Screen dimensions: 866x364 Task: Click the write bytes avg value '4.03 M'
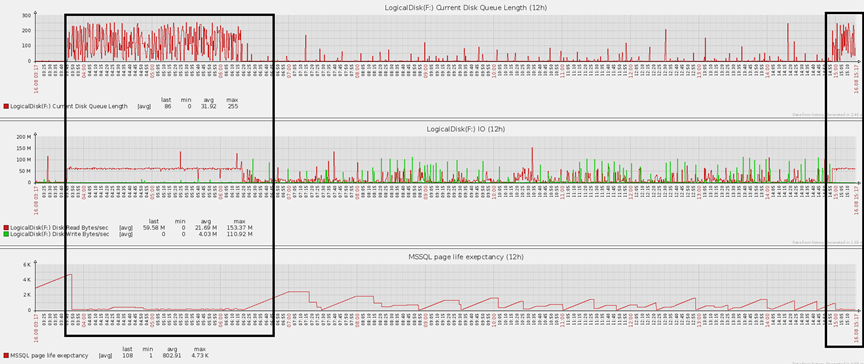click(209, 234)
